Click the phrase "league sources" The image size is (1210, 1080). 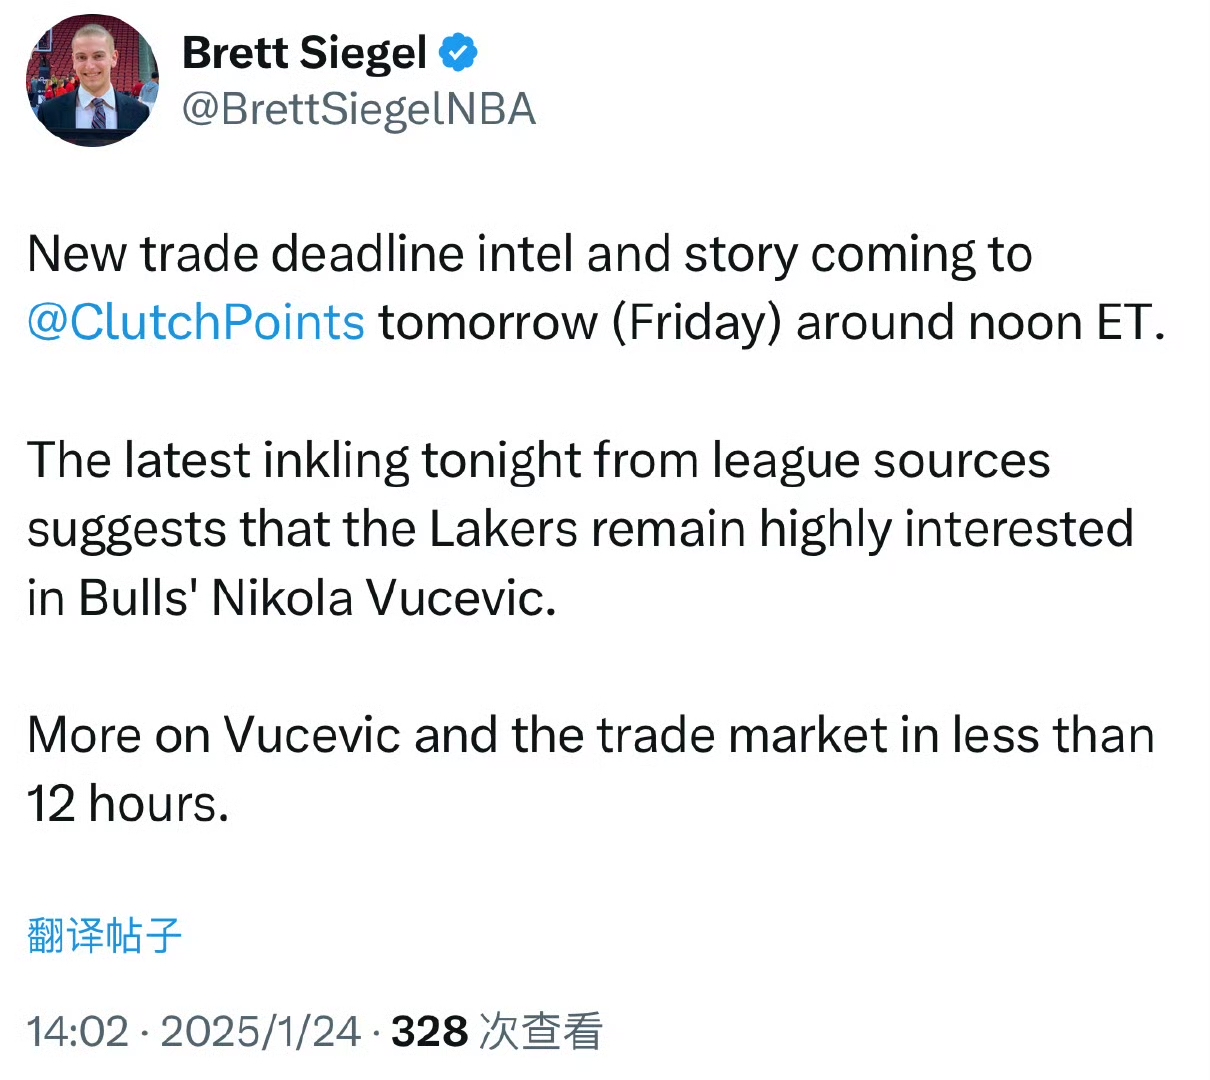(x=881, y=461)
